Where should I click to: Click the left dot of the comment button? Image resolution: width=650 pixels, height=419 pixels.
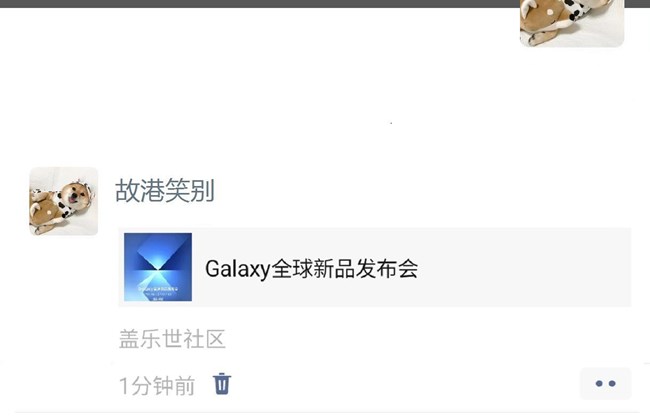599,384
